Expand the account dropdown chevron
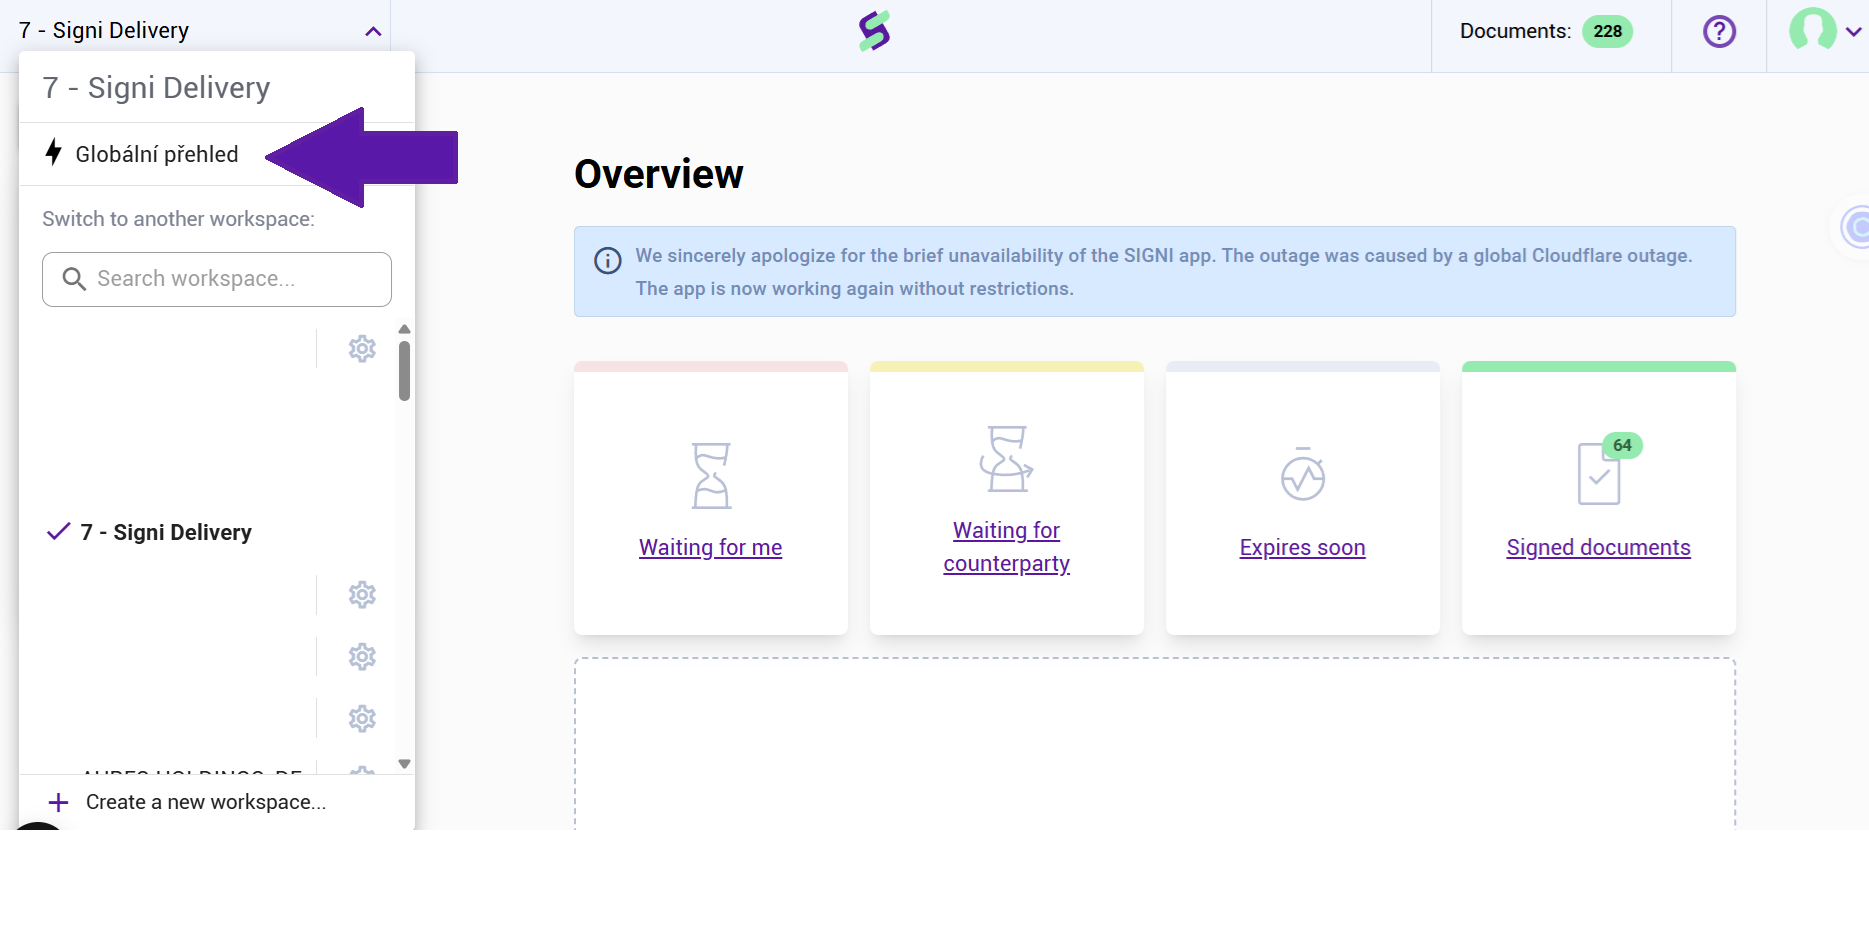The width and height of the screenshot is (1869, 943). click(1853, 32)
